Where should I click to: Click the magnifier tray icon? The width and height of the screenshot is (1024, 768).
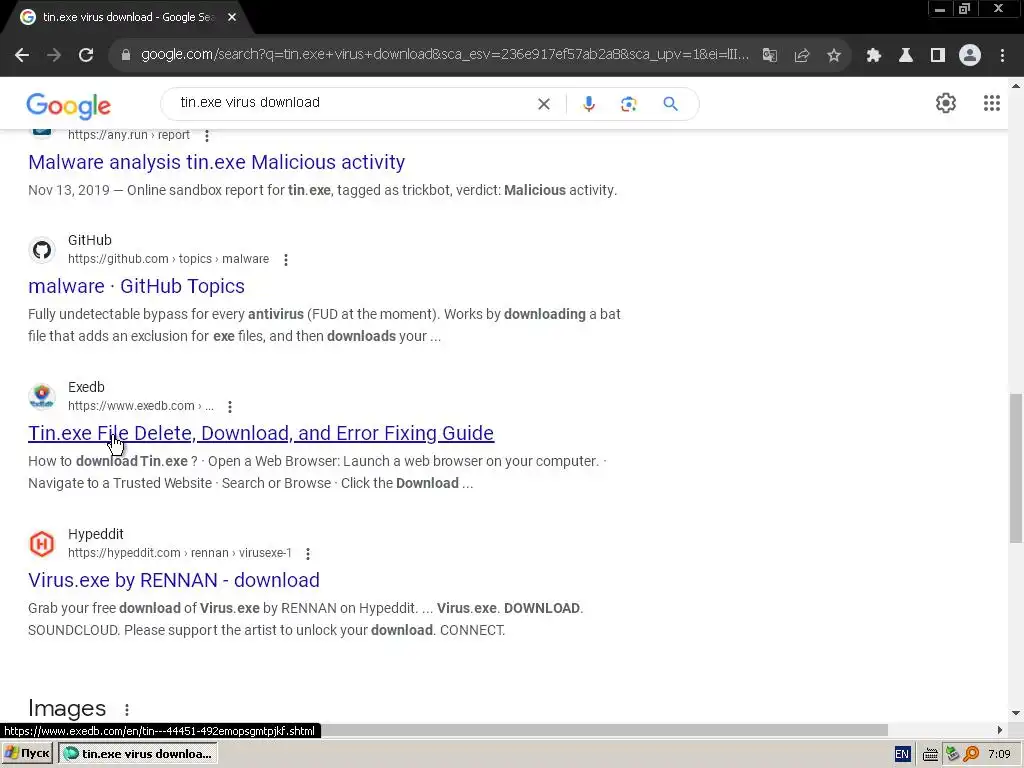(x=971, y=754)
